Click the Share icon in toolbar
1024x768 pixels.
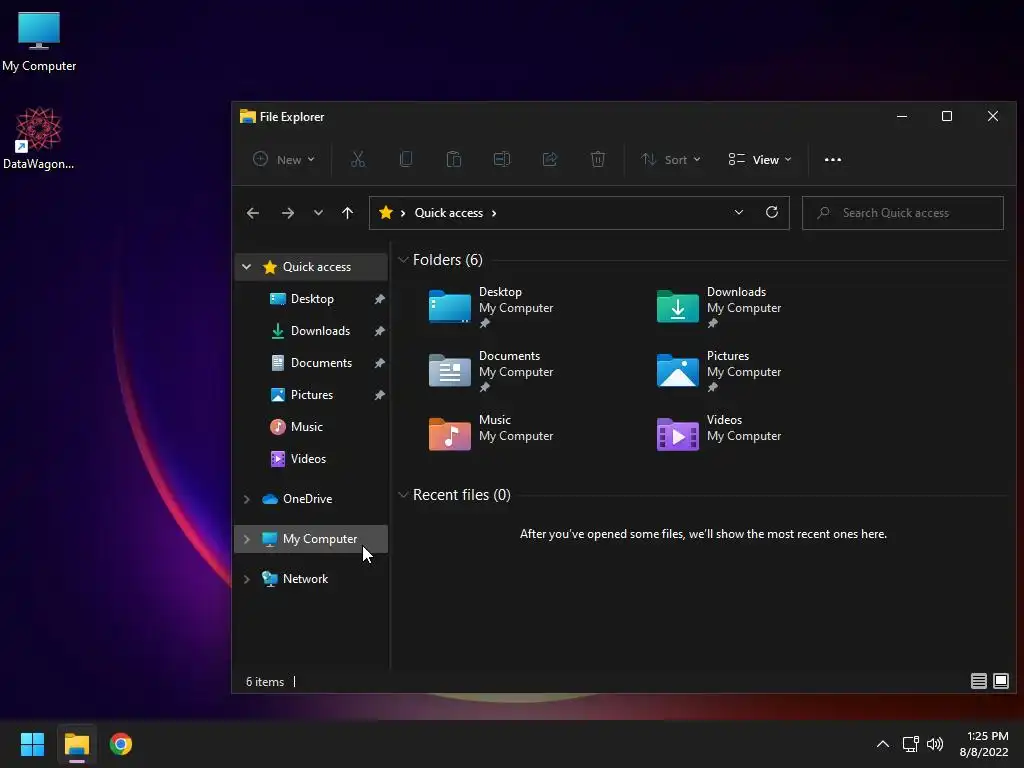550,159
